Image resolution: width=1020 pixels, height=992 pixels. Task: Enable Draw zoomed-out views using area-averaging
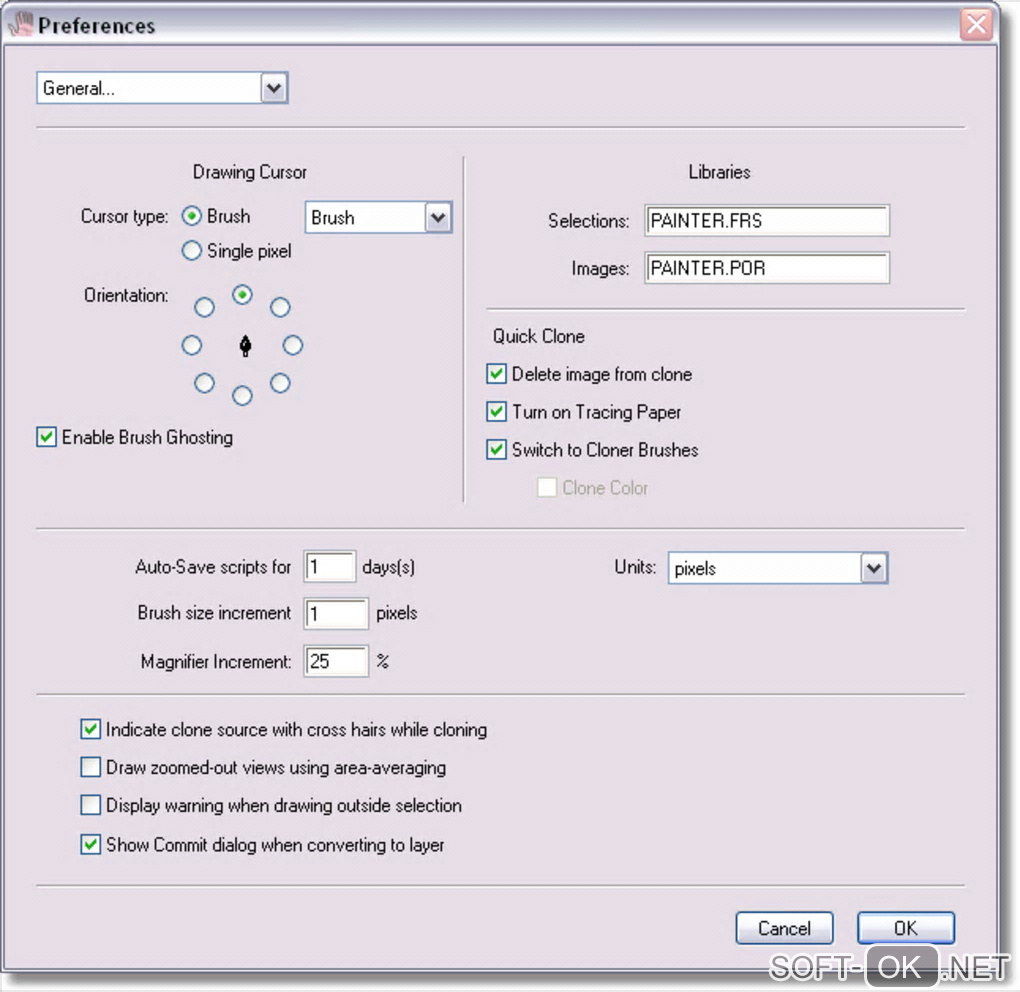(x=90, y=768)
